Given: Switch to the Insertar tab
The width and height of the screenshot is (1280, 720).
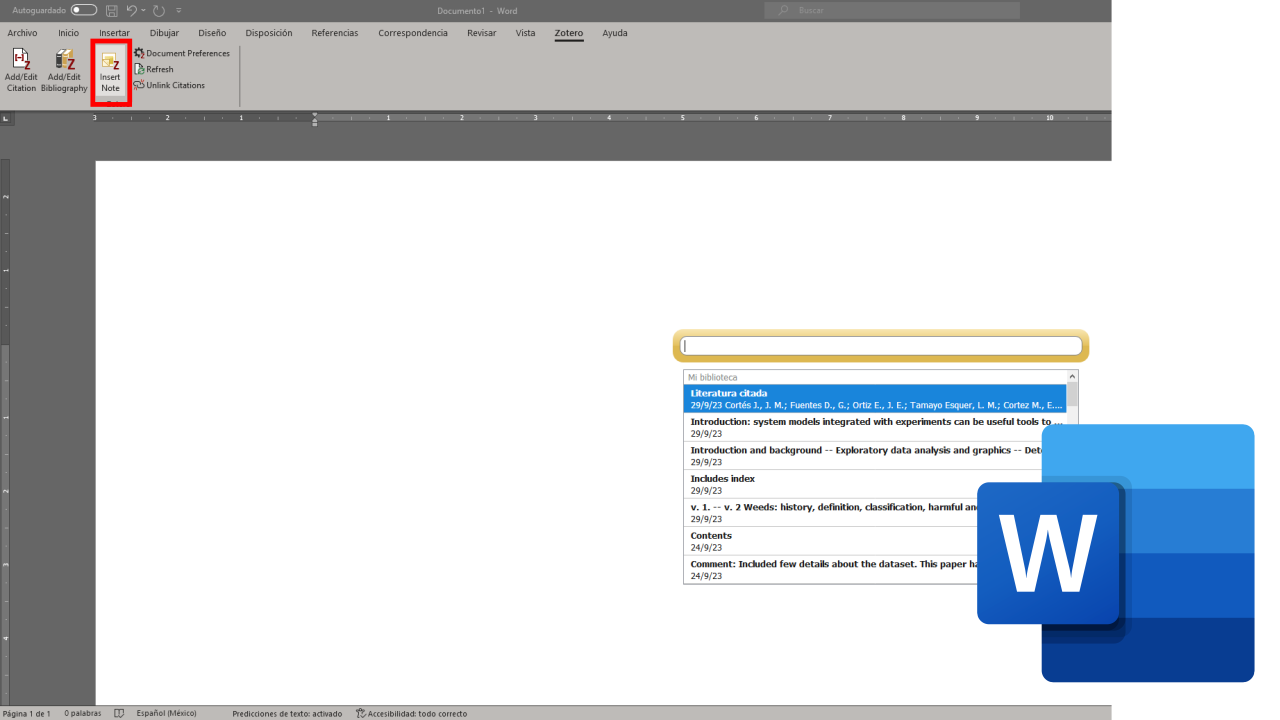Looking at the screenshot, I should point(114,33).
